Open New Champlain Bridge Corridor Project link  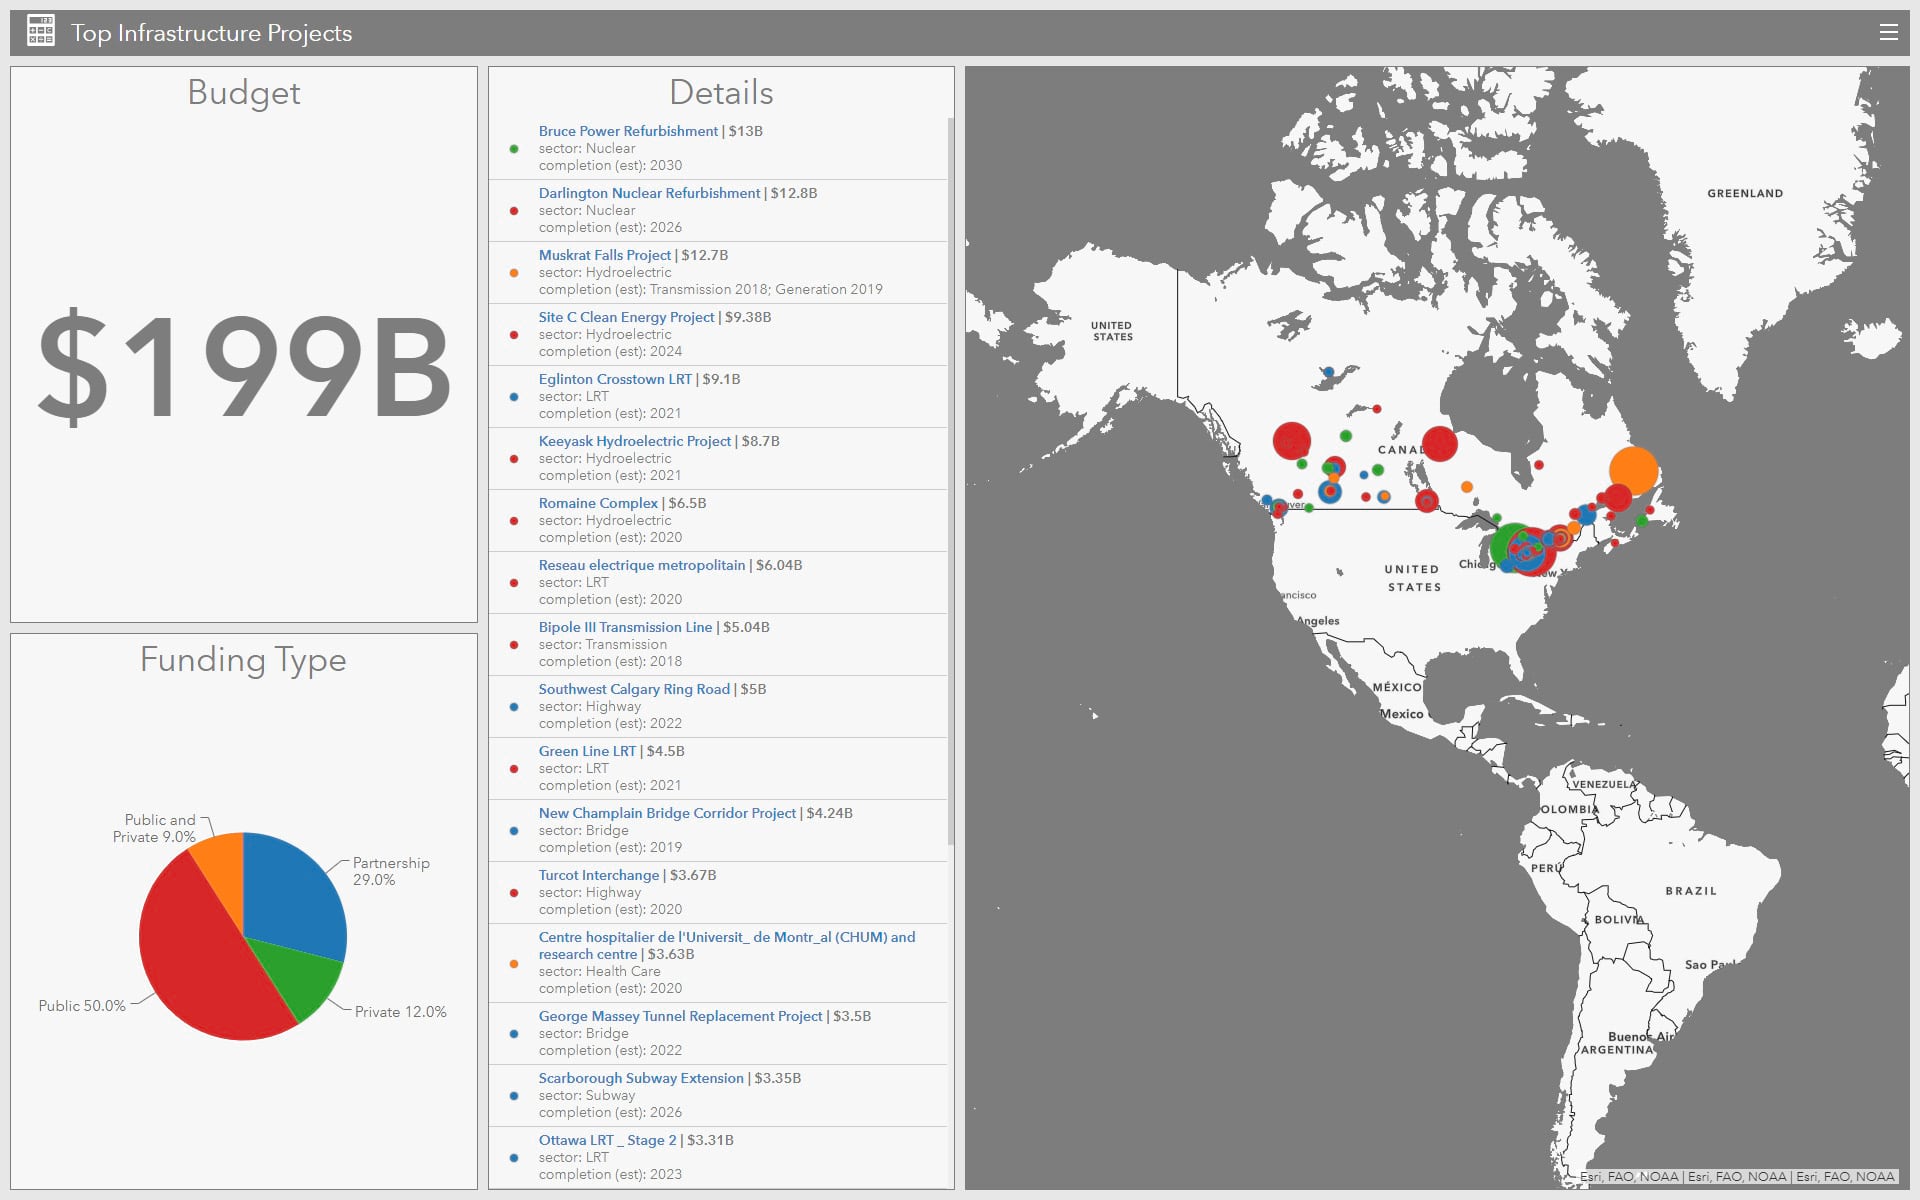click(667, 813)
